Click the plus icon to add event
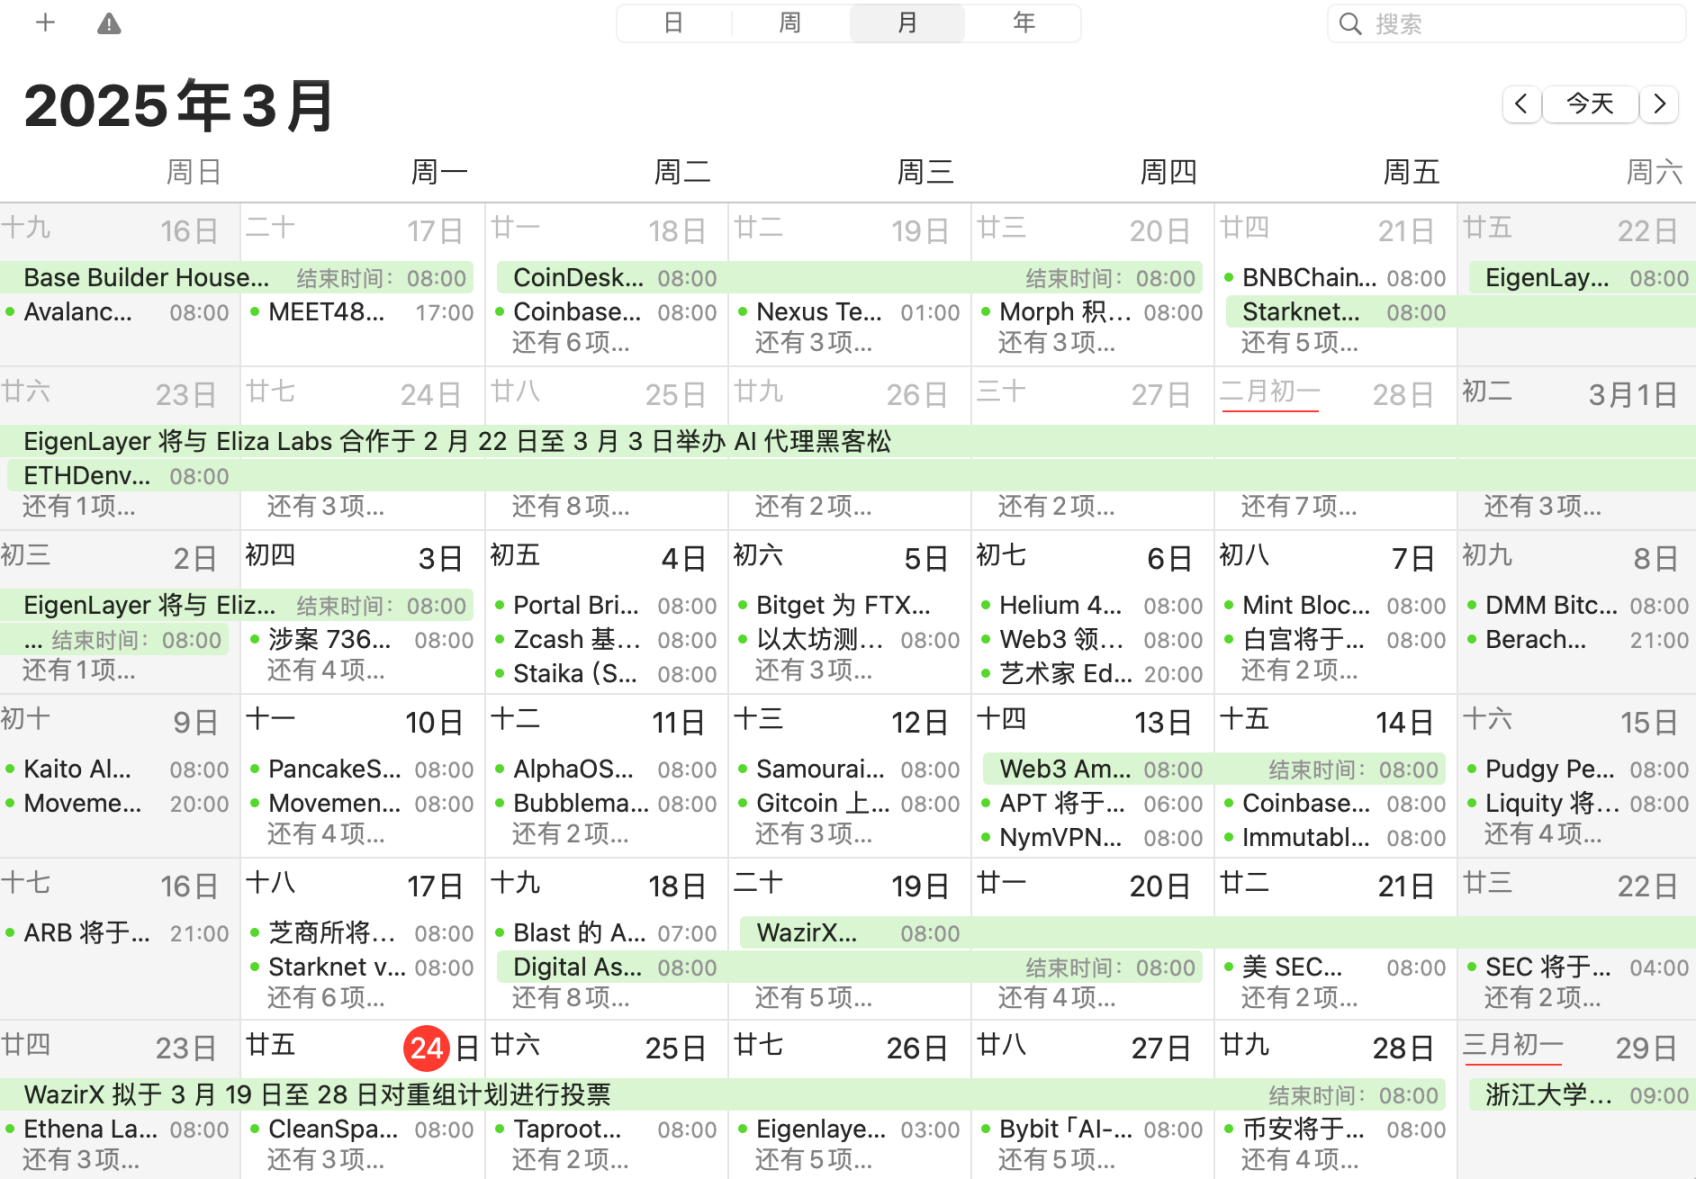Viewport: 1696px width, 1179px height. click(x=45, y=23)
